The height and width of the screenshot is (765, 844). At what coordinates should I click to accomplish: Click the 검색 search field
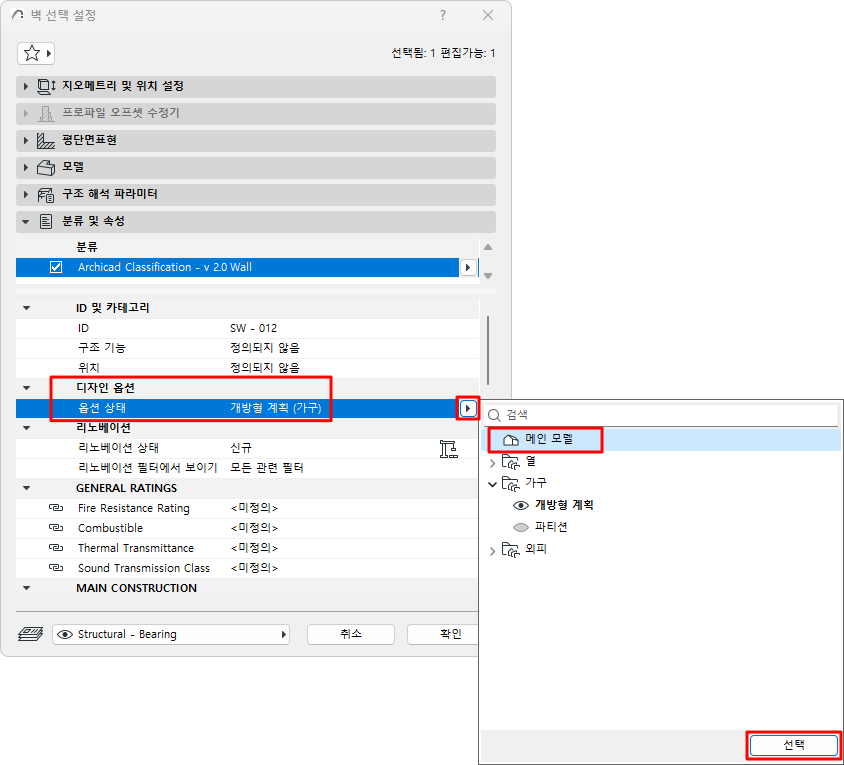tap(662, 415)
